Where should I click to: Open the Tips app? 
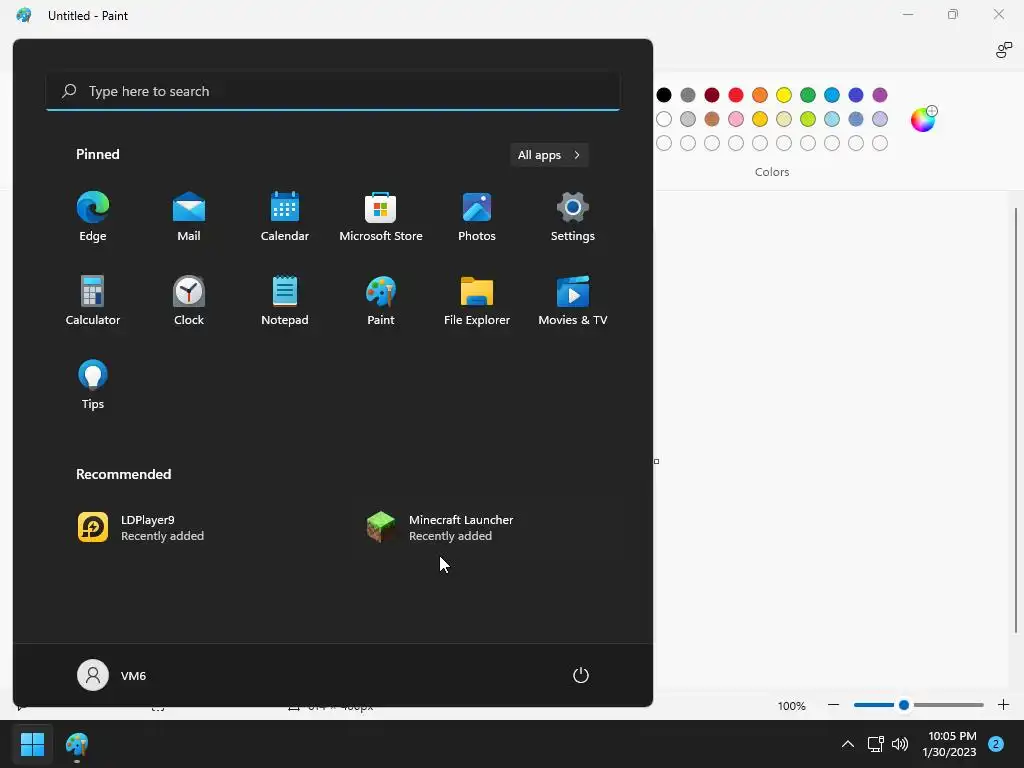point(93,385)
